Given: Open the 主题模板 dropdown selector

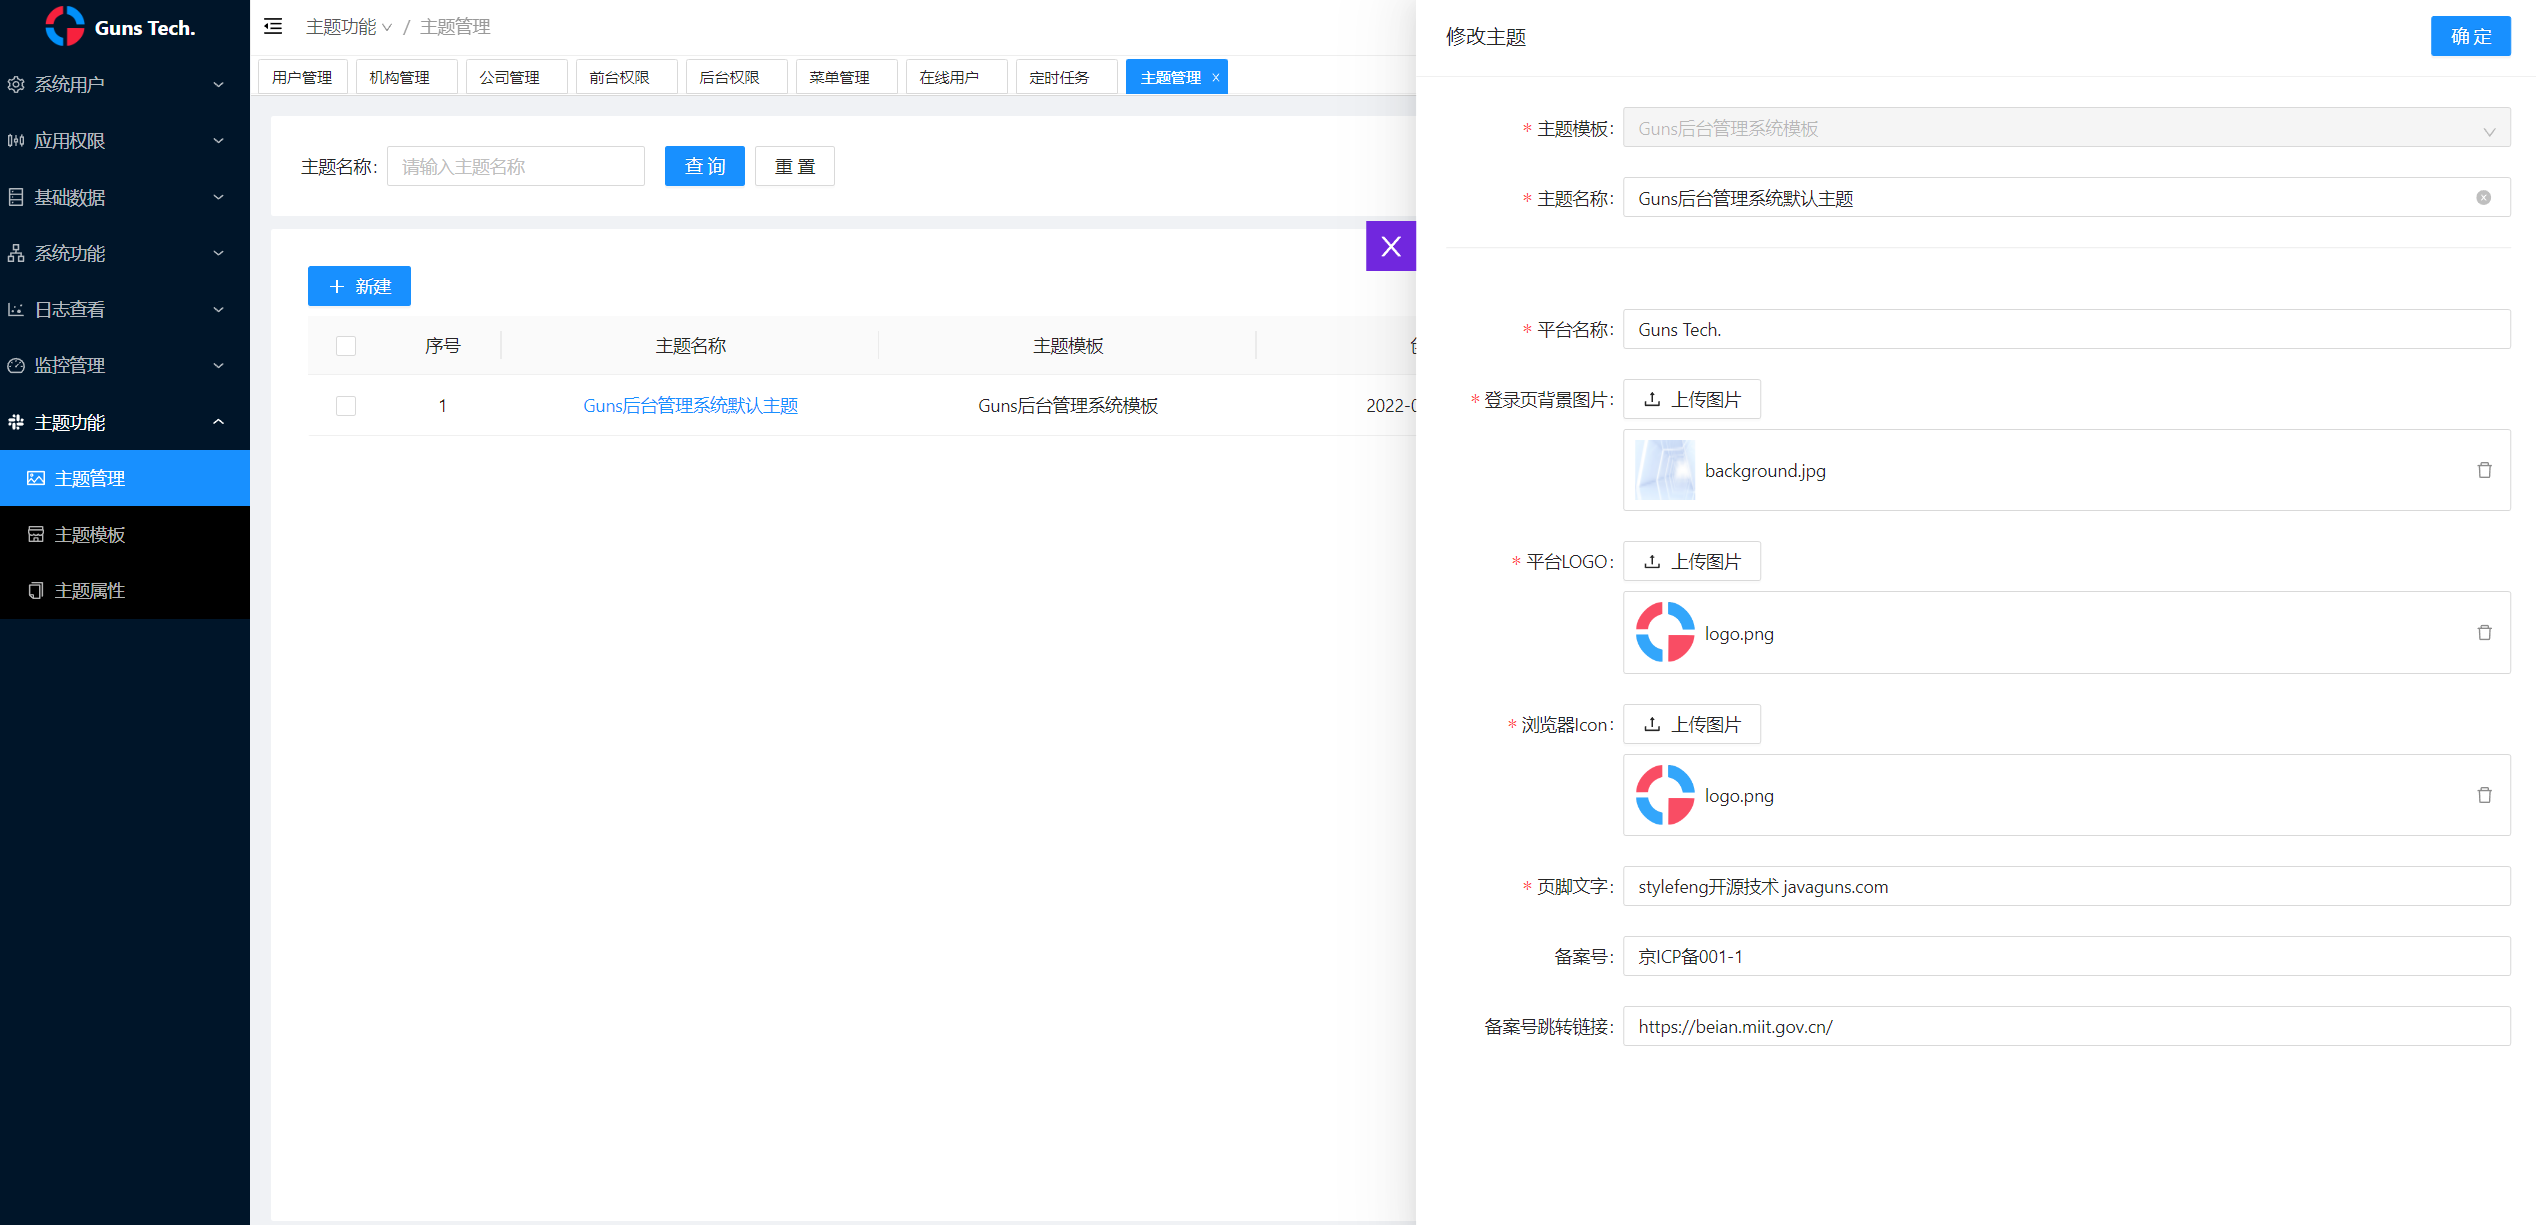Looking at the screenshot, I should [x=2065, y=129].
